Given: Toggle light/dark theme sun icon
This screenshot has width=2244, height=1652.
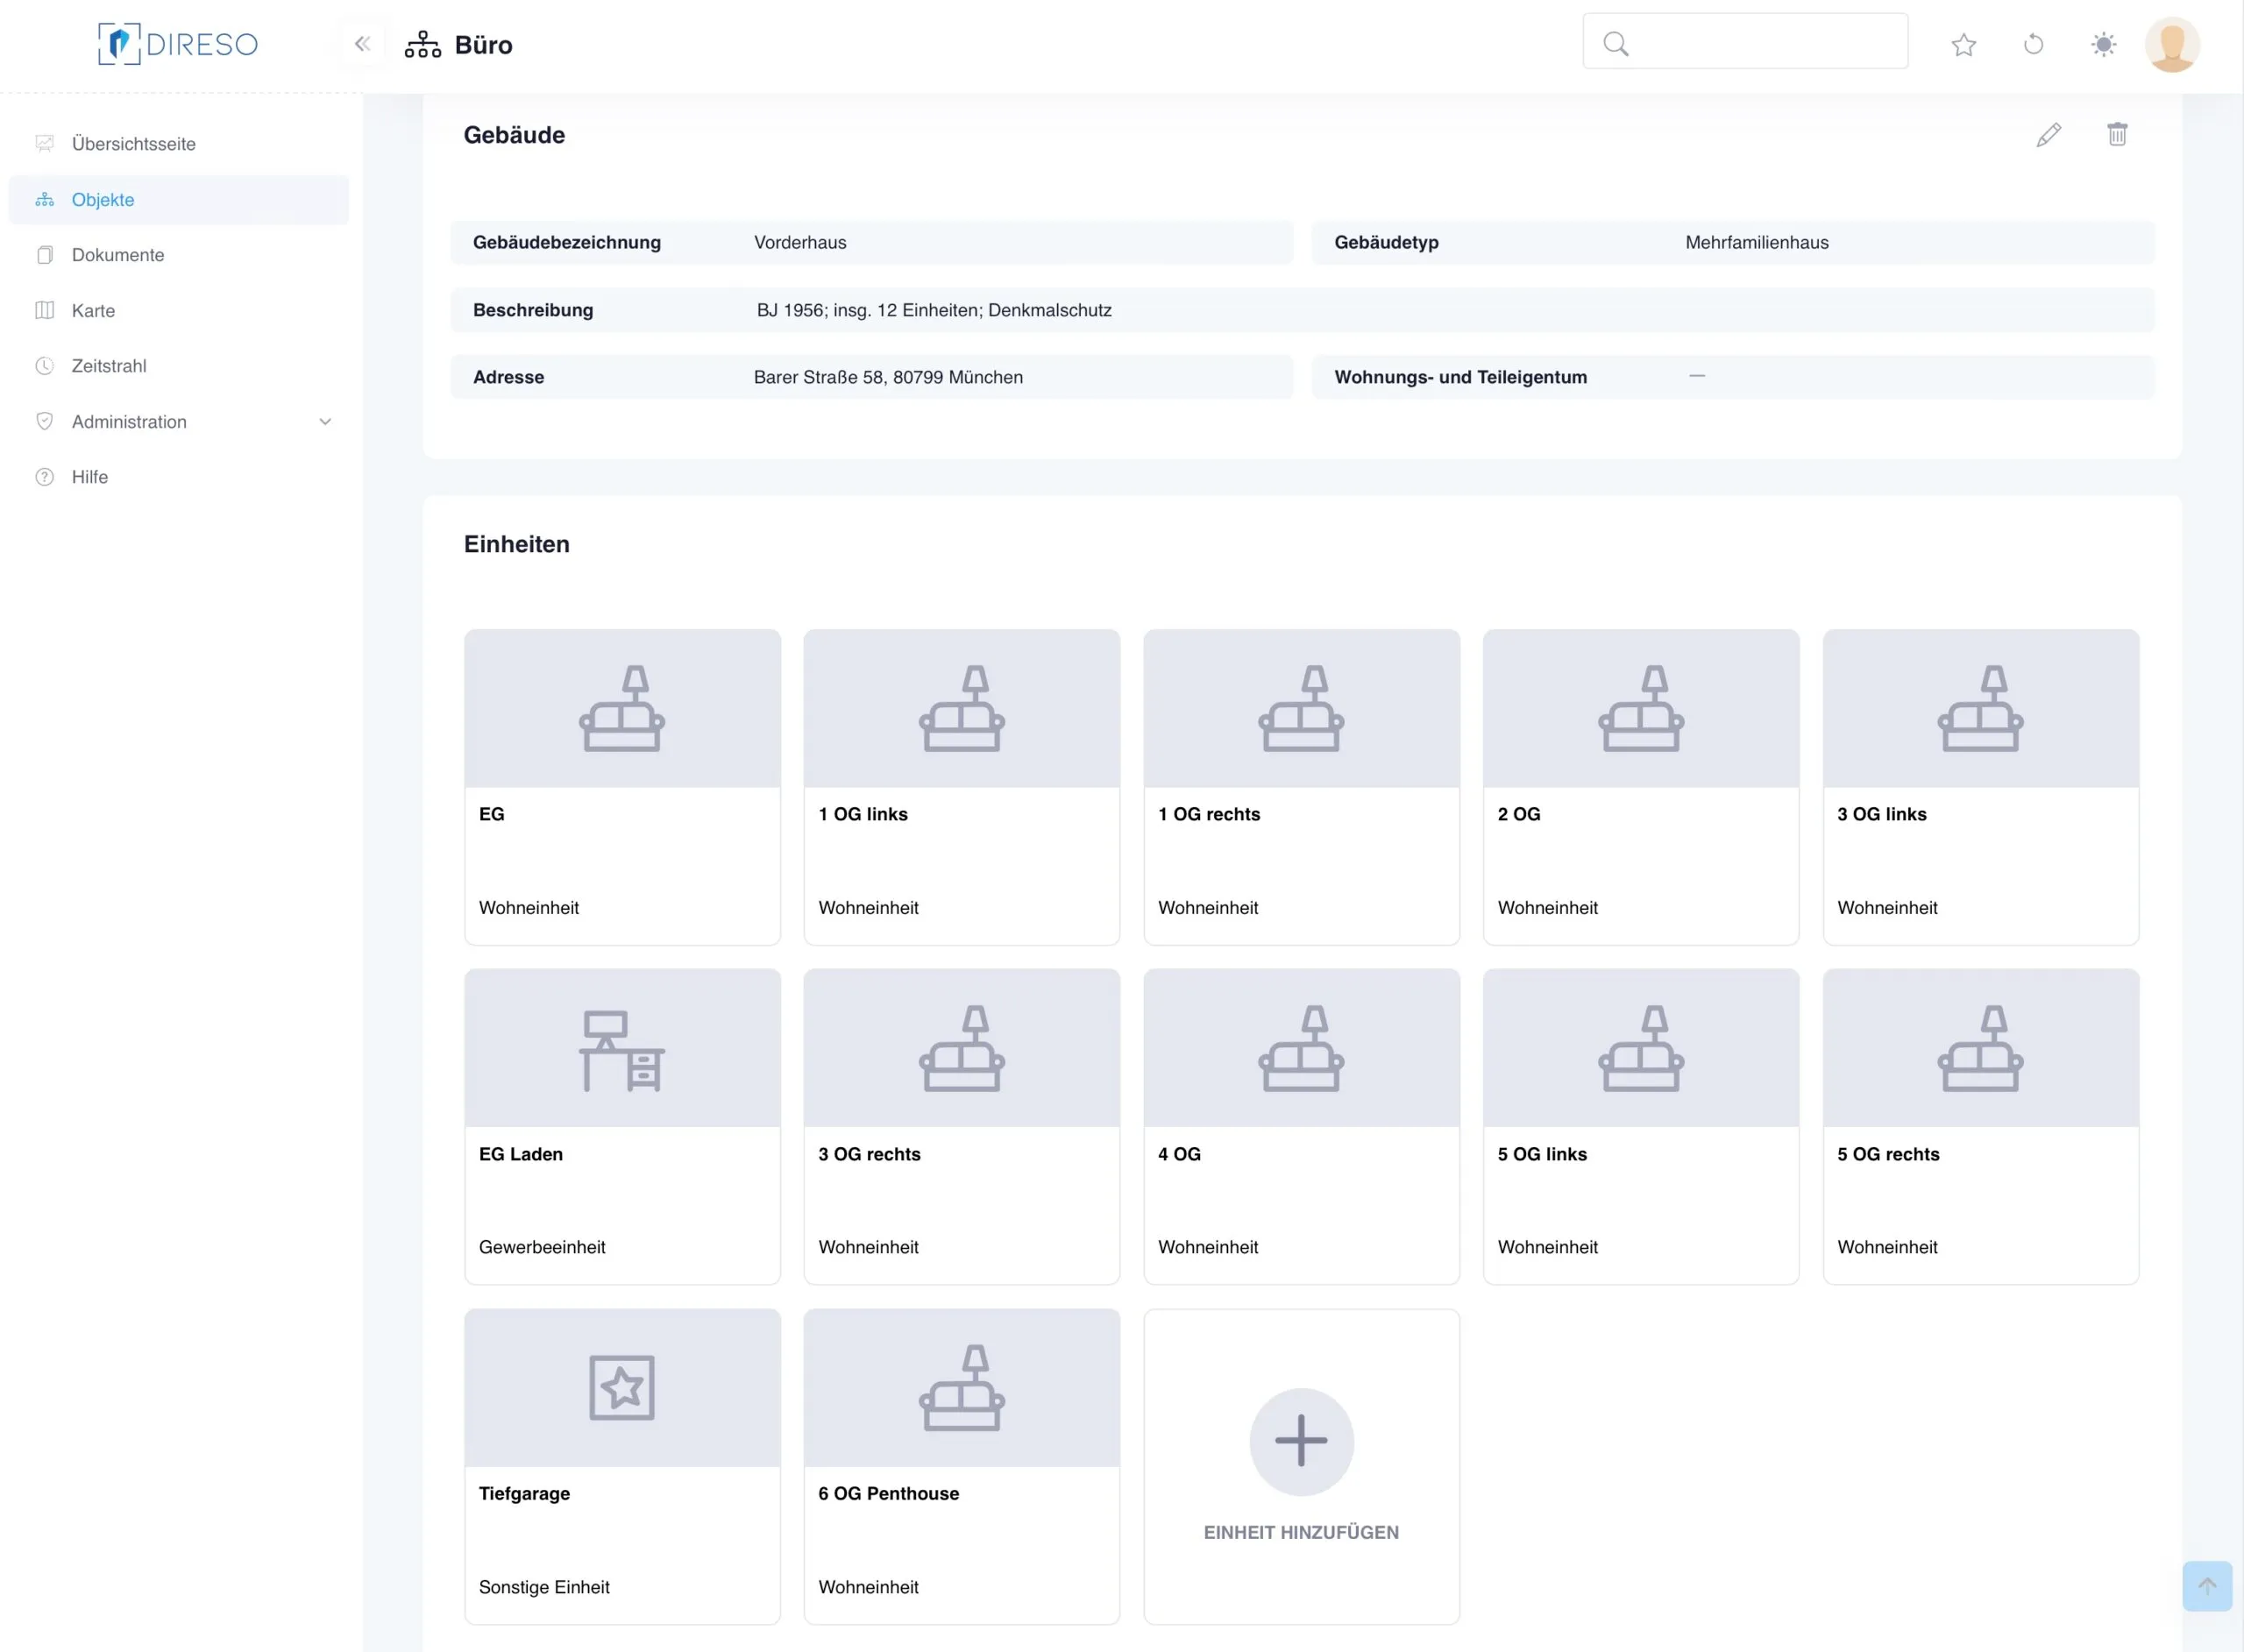Looking at the screenshot, I should 2103,45.
